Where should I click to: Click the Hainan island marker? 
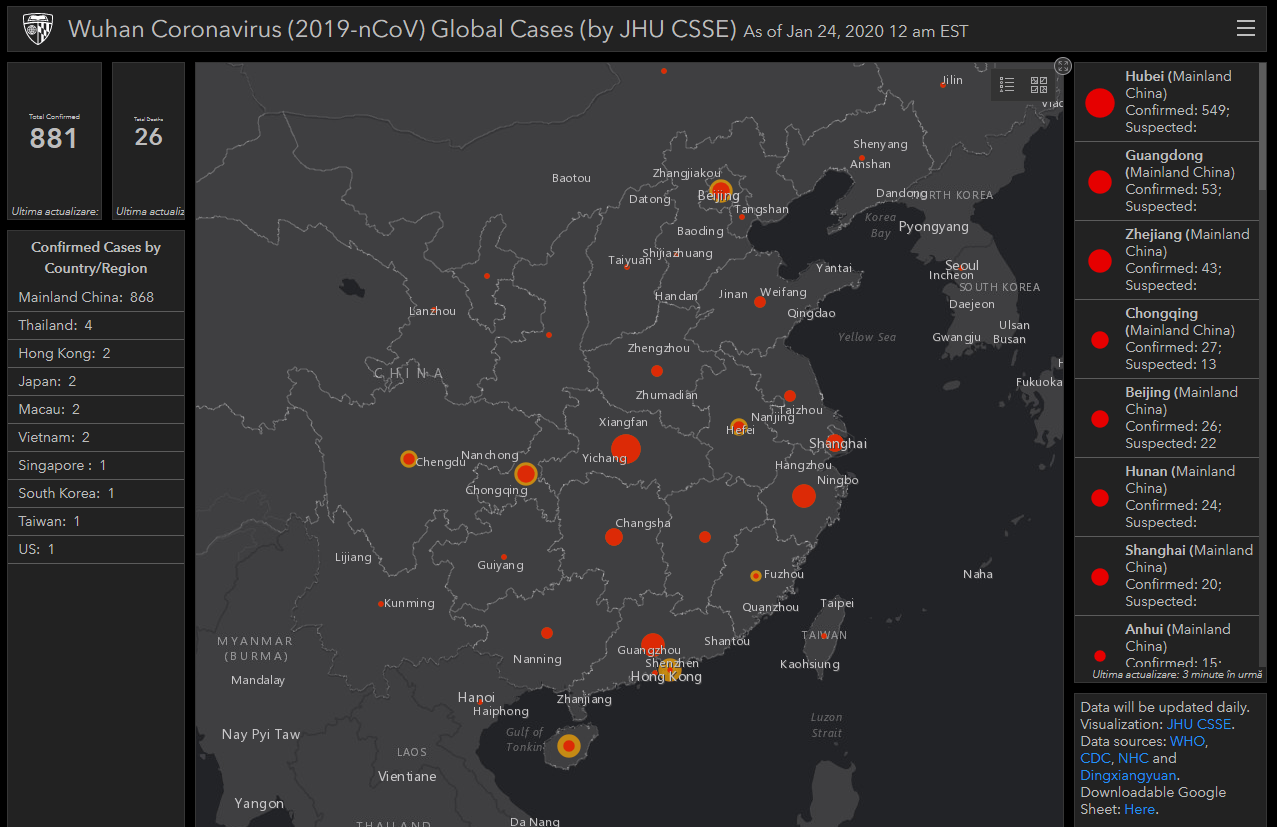point(568,746)
